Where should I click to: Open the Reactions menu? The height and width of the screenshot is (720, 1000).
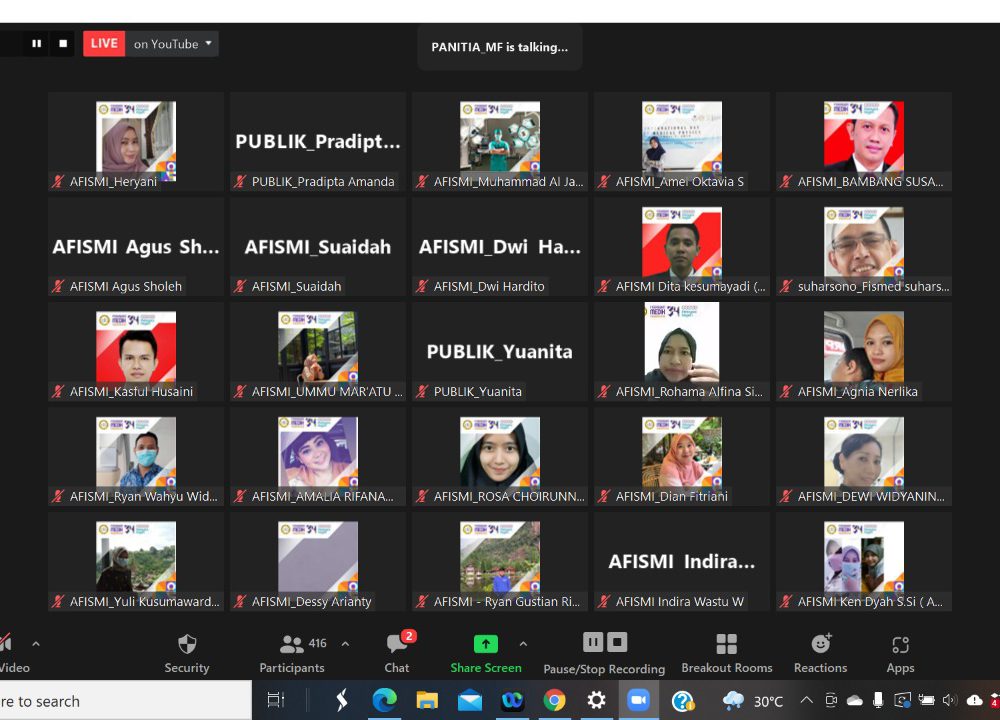pyautogui.click(x=820, y=653)
